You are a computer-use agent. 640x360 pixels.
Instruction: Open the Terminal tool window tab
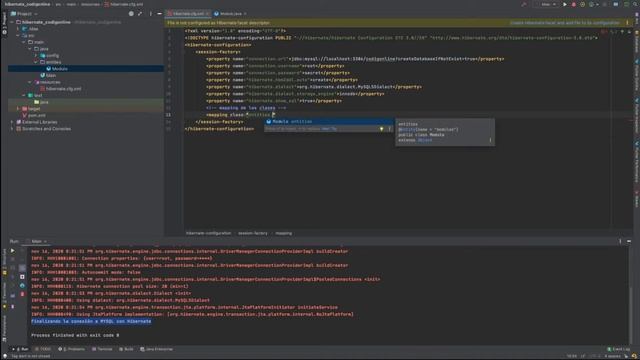coord(102,349)
